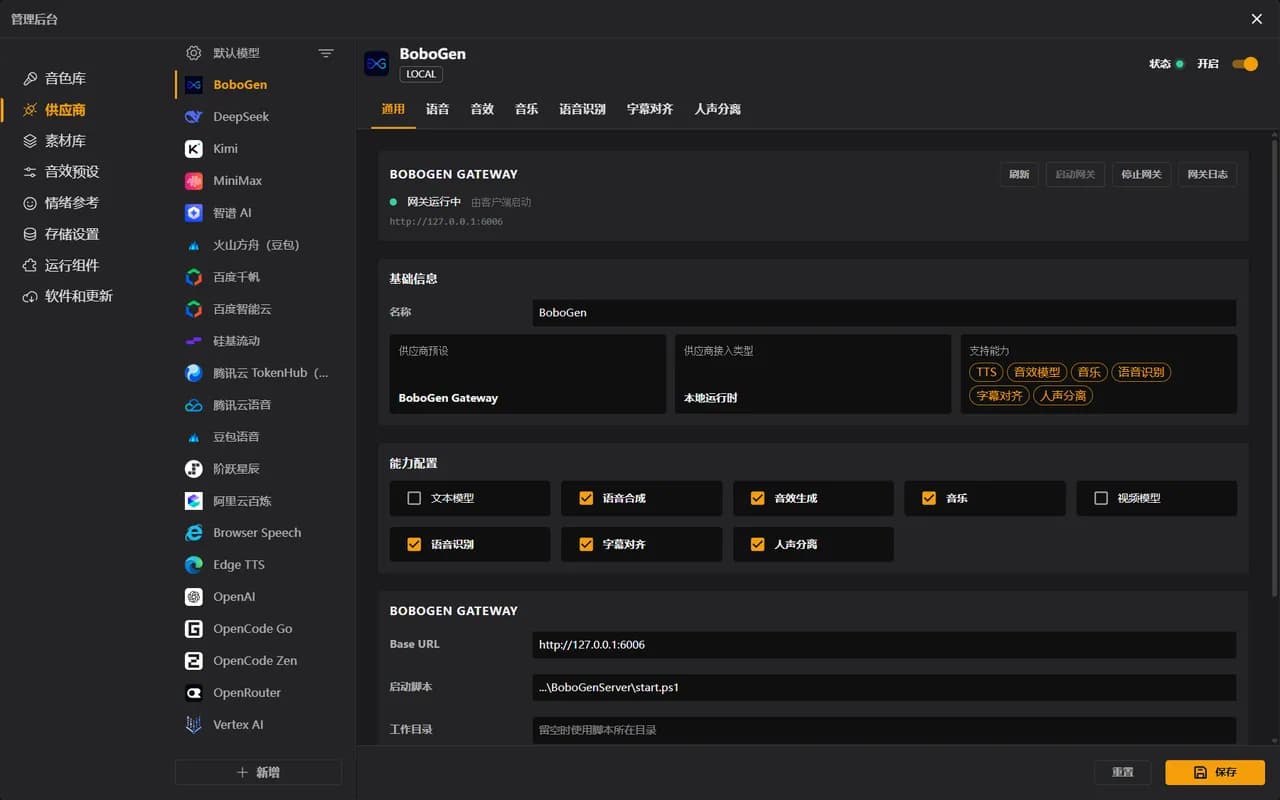Screen dimensions: 1280x800
Task: Uncheck the 语音识别 checkbox
Action: (x=414, y=545)
